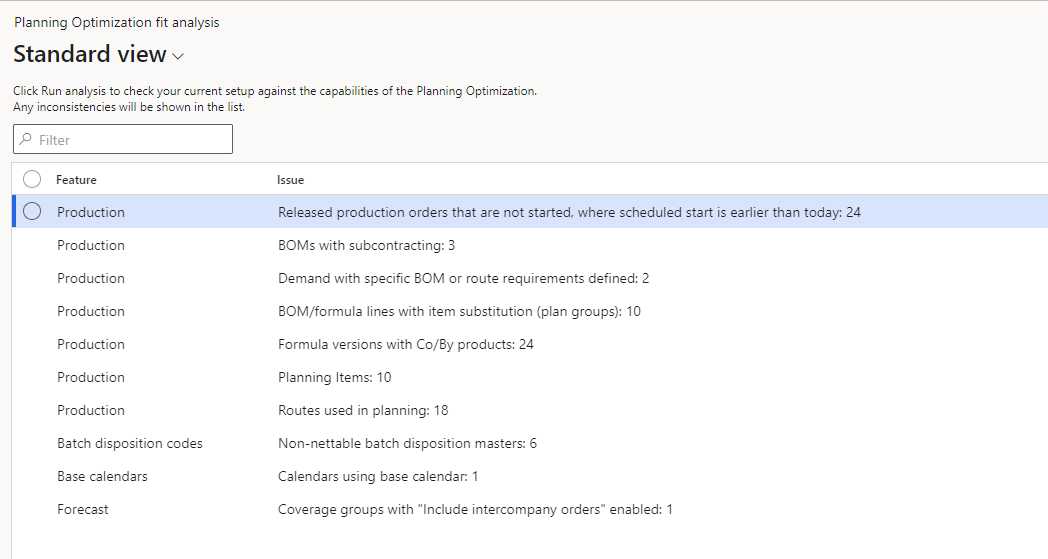This screenshot has width=1048, height=559.
Task: Open the Standard view title selector
Action: click(90, 55)
